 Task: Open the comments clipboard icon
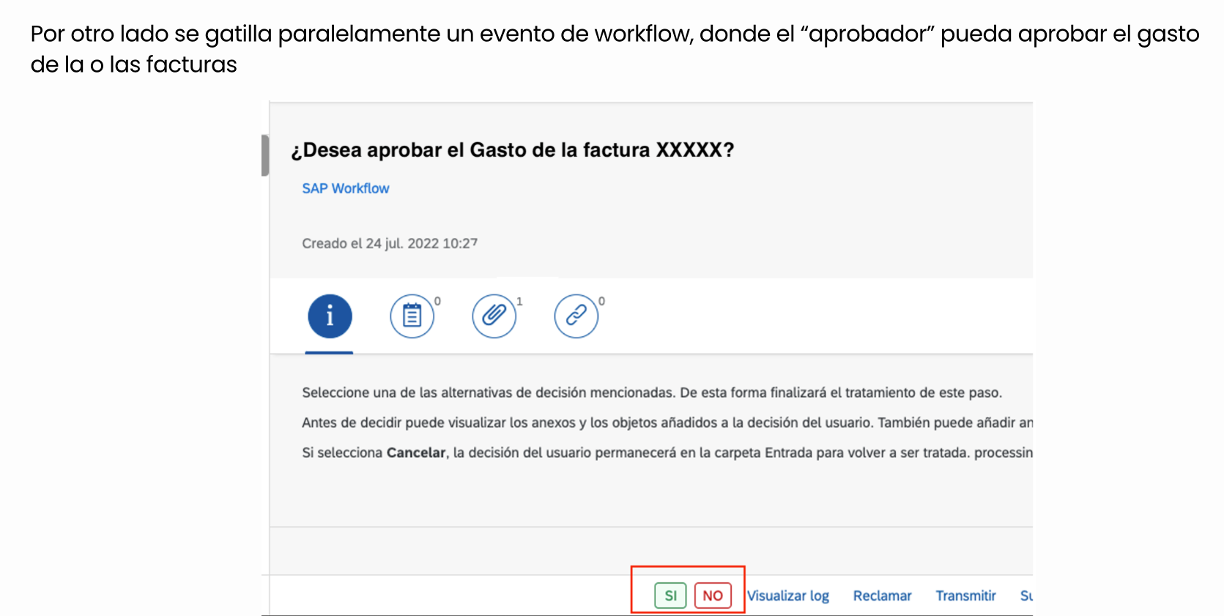tap(412, 315)
